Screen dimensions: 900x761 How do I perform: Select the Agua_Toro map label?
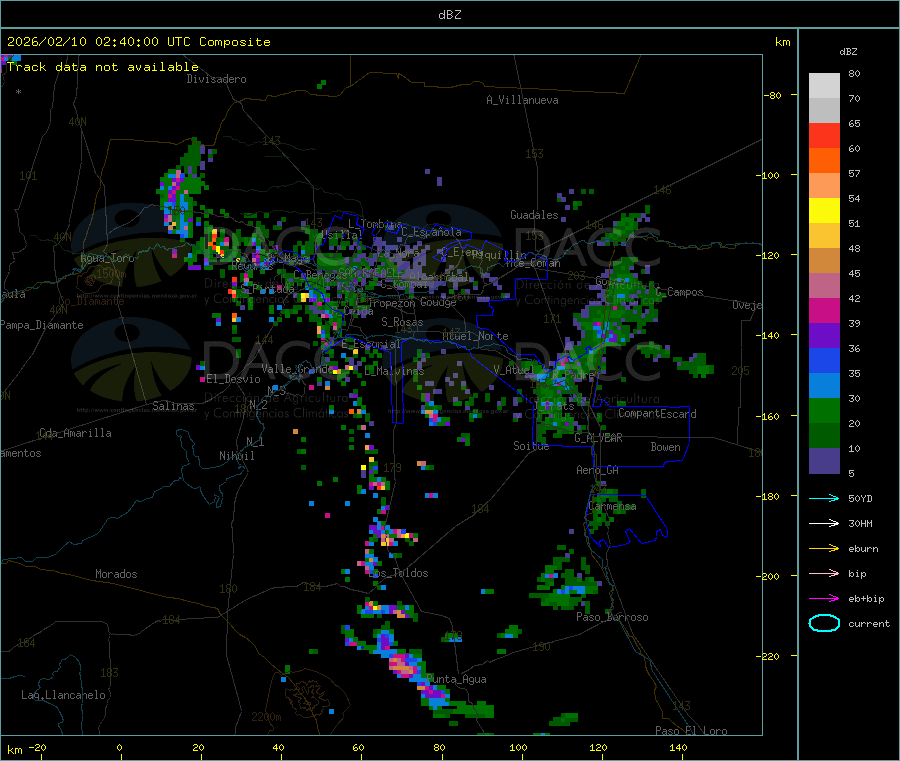[107, 258]
